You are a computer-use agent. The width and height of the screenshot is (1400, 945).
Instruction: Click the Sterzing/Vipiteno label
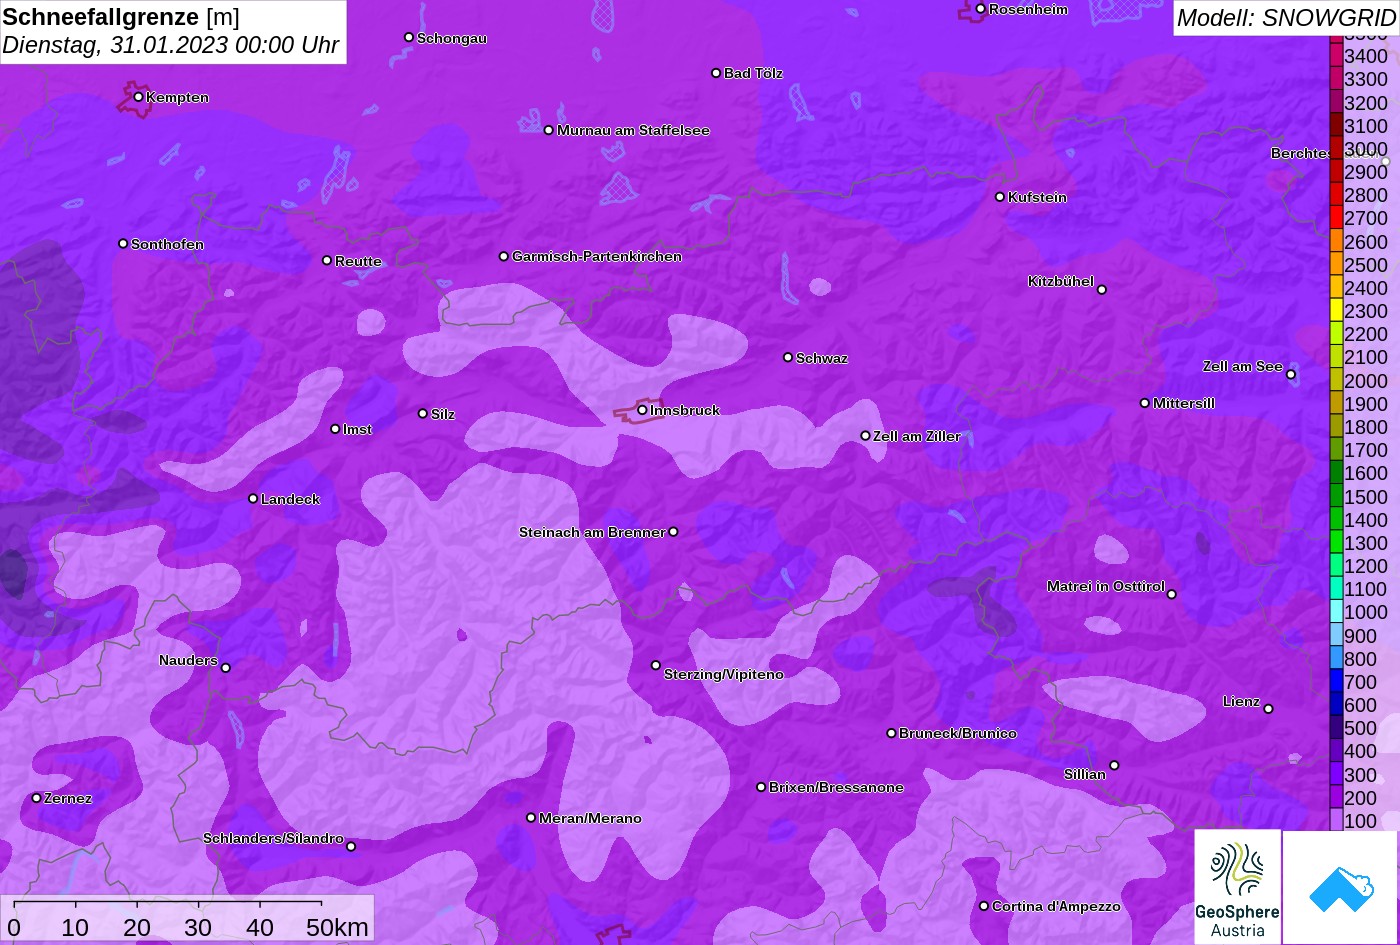pos(724,674)
